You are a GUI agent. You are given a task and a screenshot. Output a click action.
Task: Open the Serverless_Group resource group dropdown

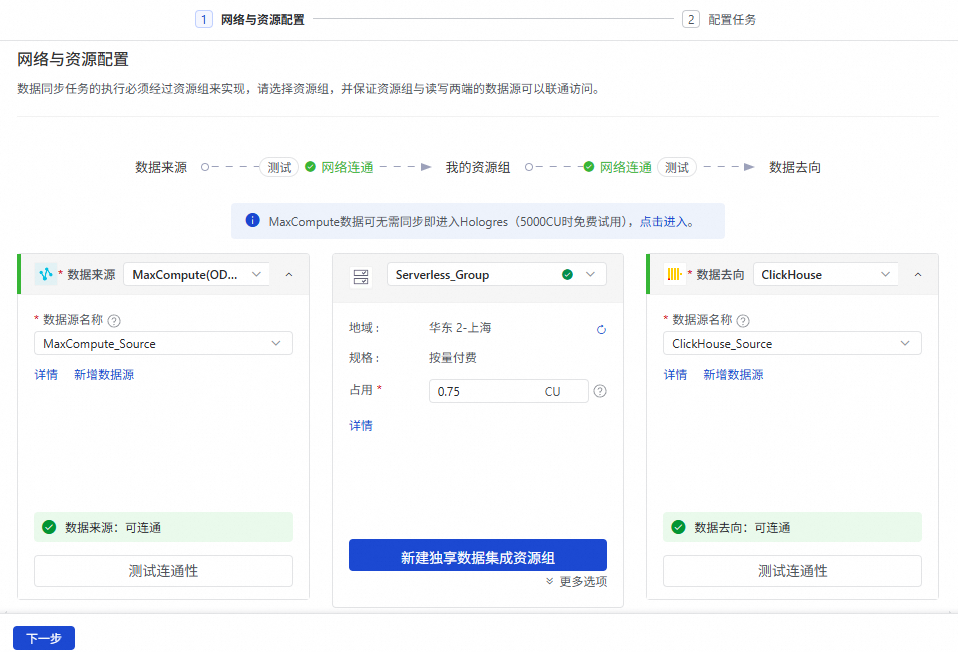pyautogui.click(x=497, y=274)
